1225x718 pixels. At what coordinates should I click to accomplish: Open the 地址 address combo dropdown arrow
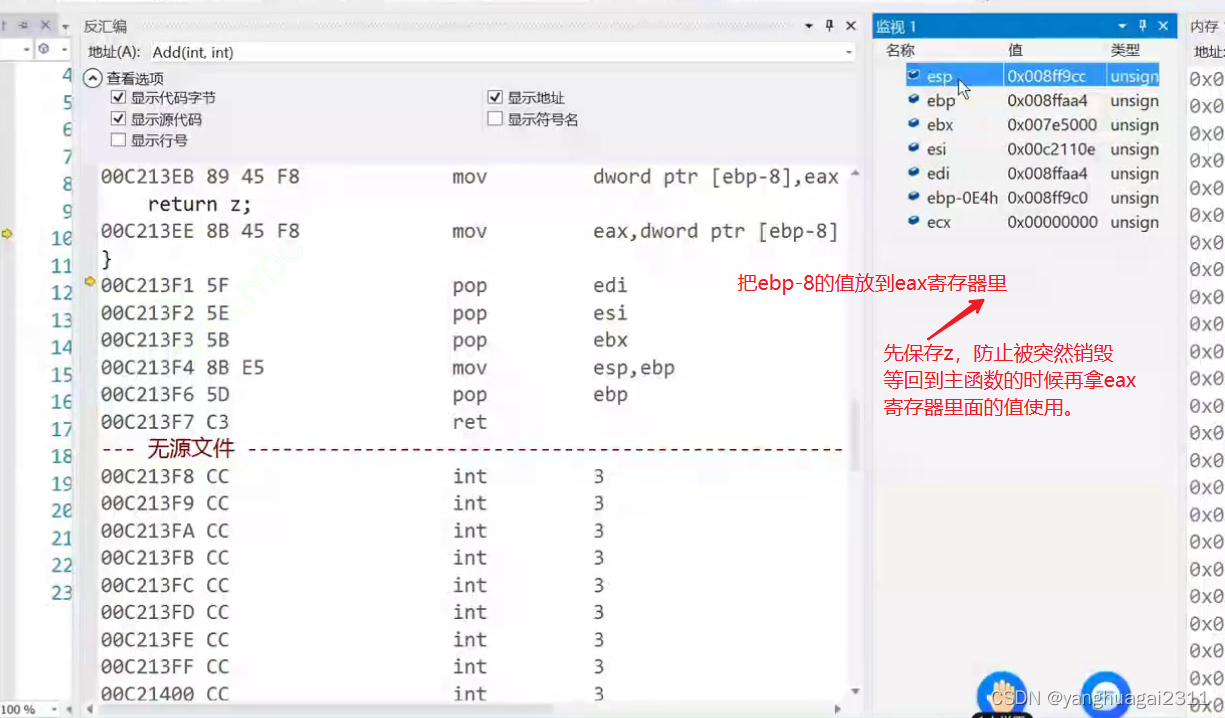[x=849, y=52]
